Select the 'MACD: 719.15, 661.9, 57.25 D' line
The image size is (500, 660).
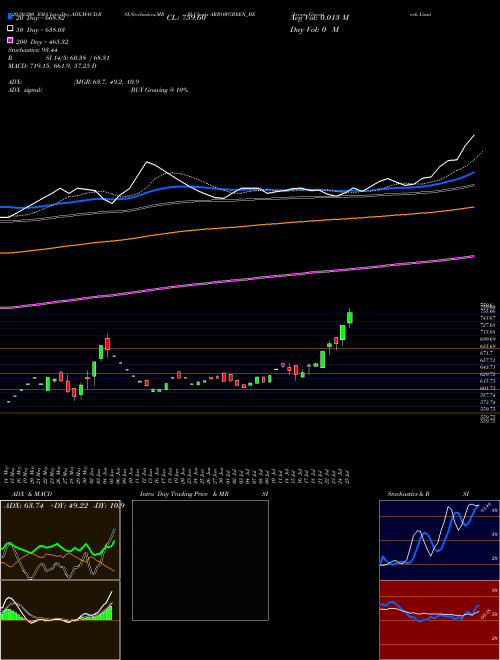coord(52,66)
